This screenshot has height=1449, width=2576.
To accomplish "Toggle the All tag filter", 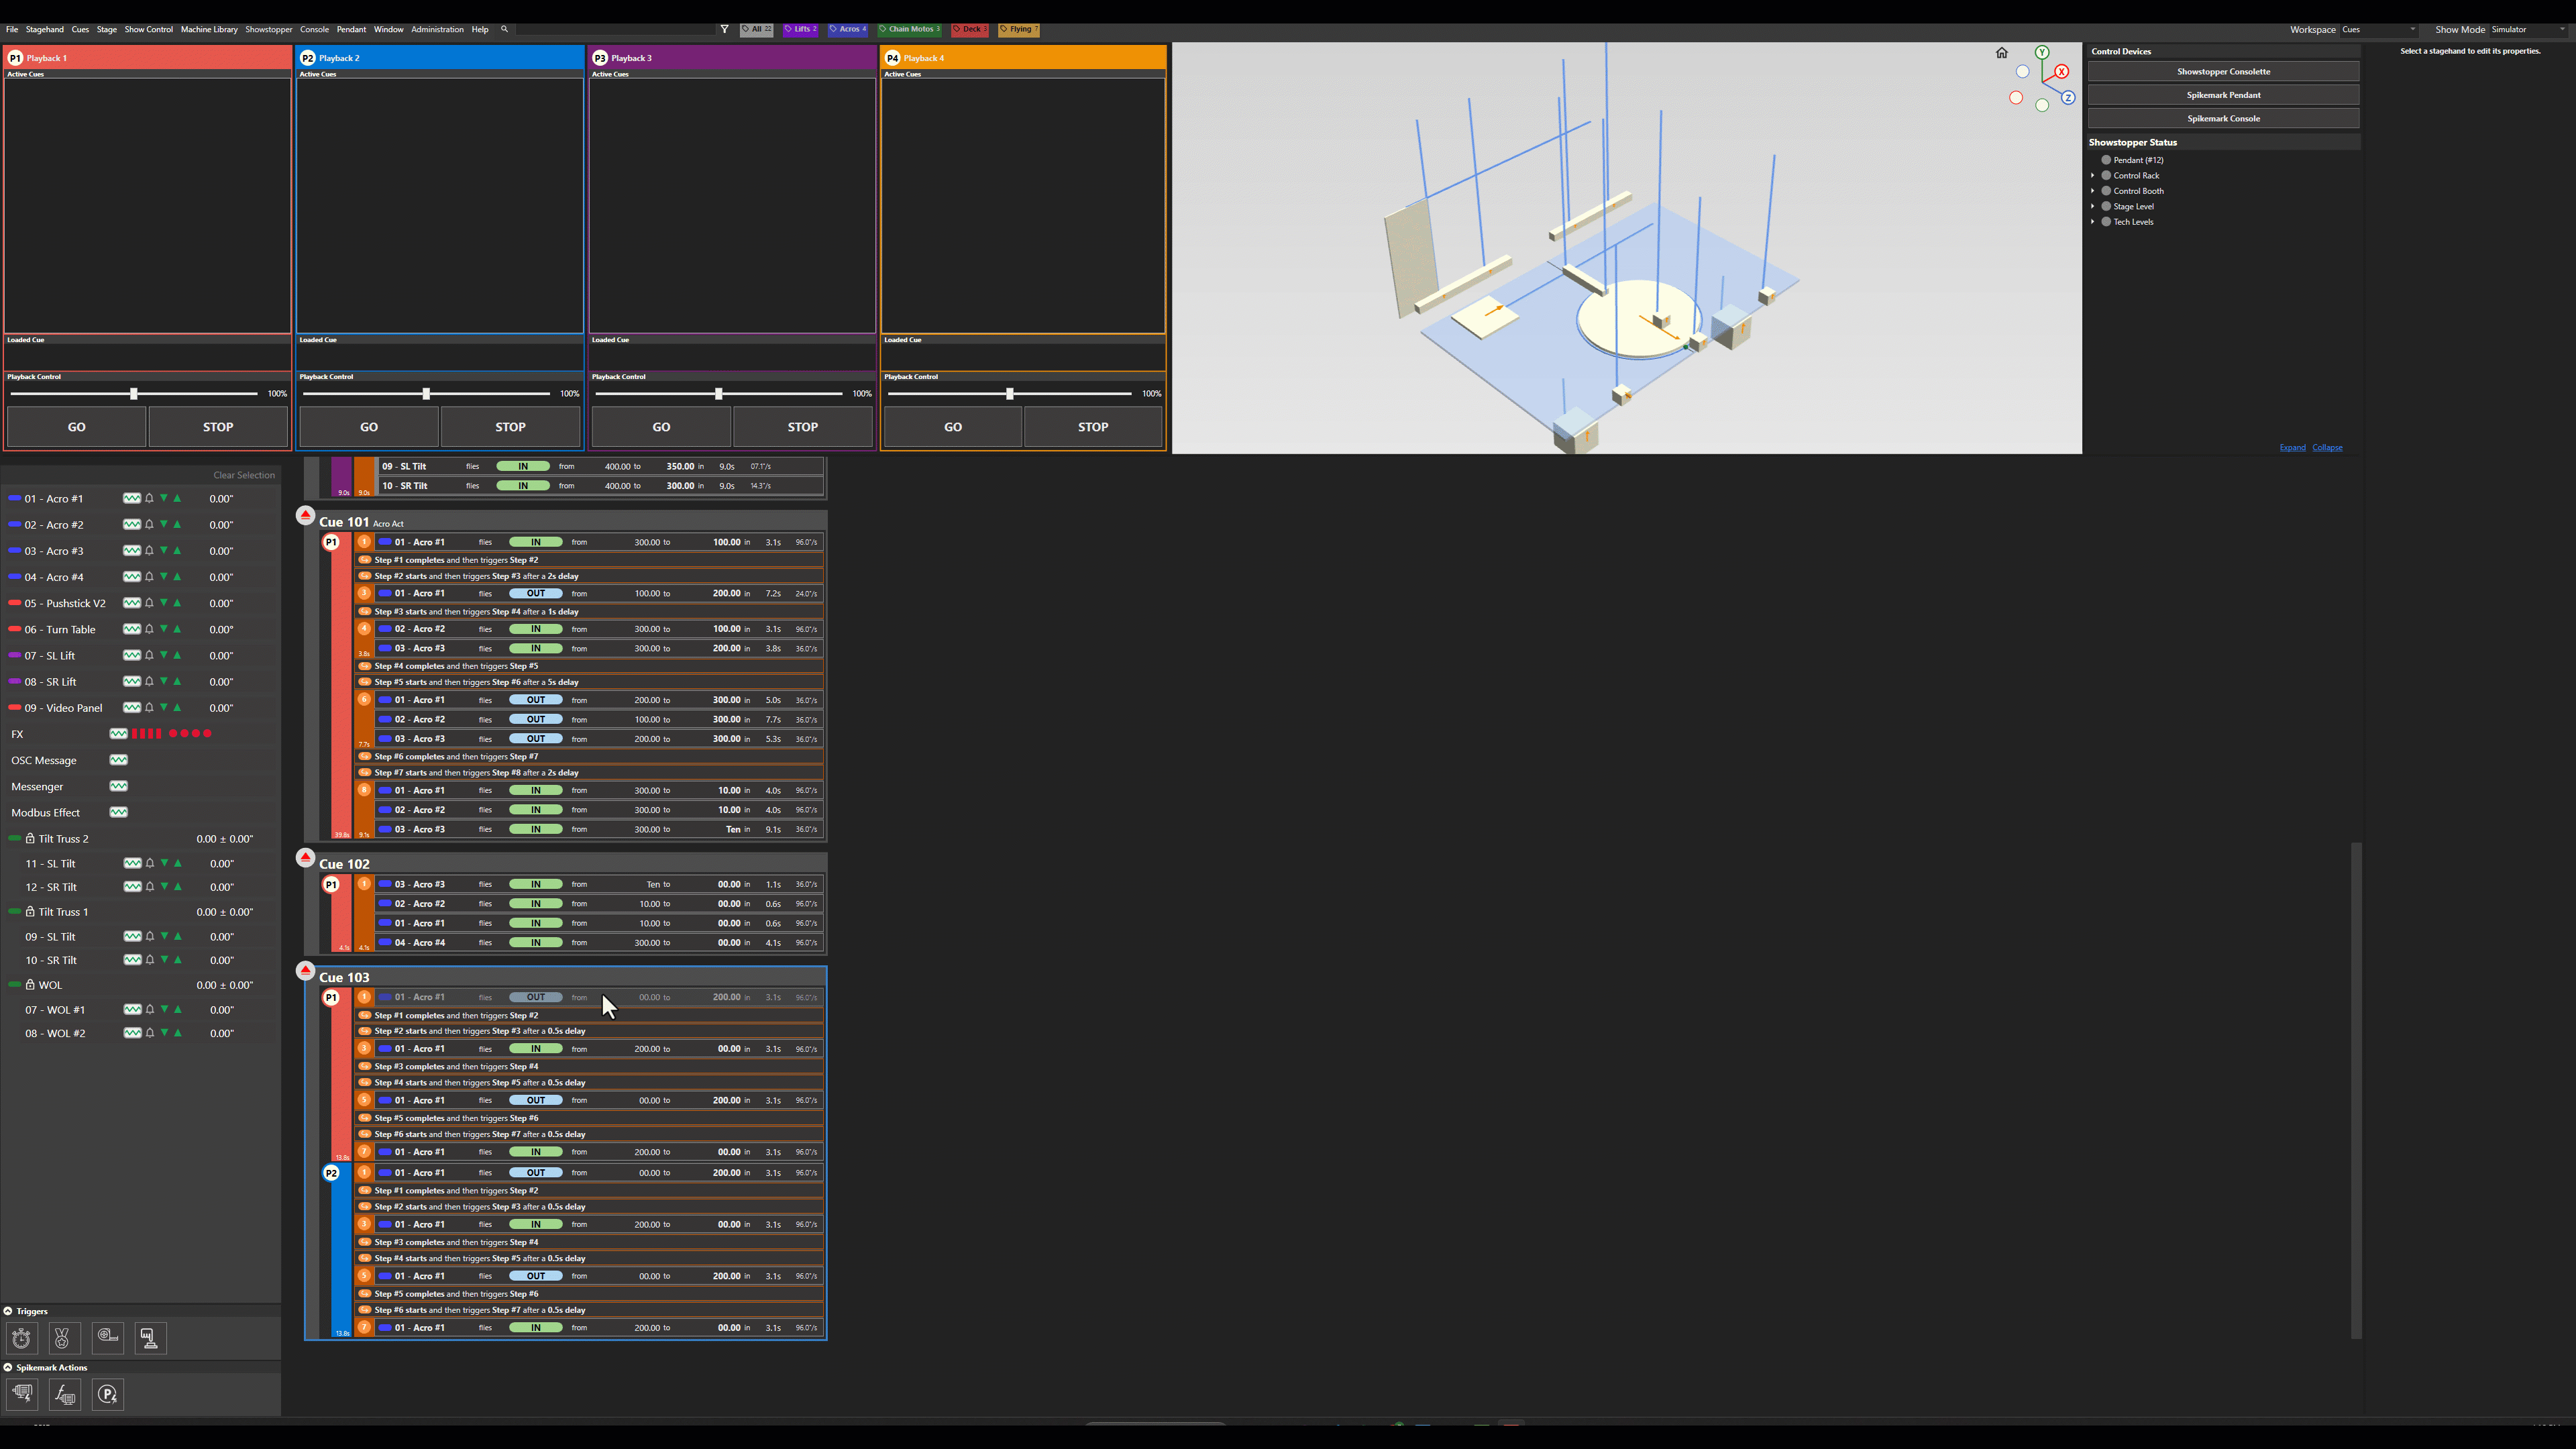I will 757,29.
